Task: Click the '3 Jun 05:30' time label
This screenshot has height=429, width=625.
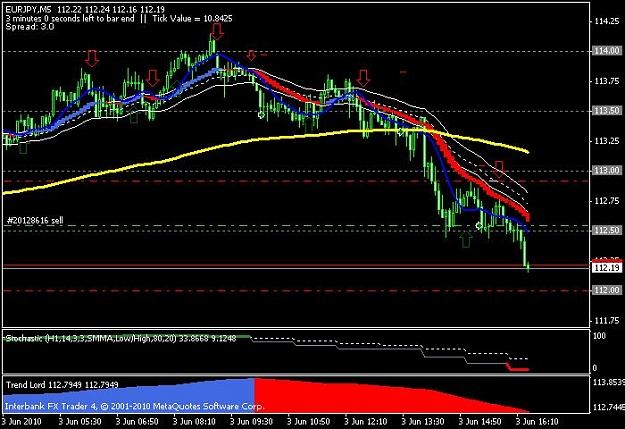Action: (x=80, y=421)
